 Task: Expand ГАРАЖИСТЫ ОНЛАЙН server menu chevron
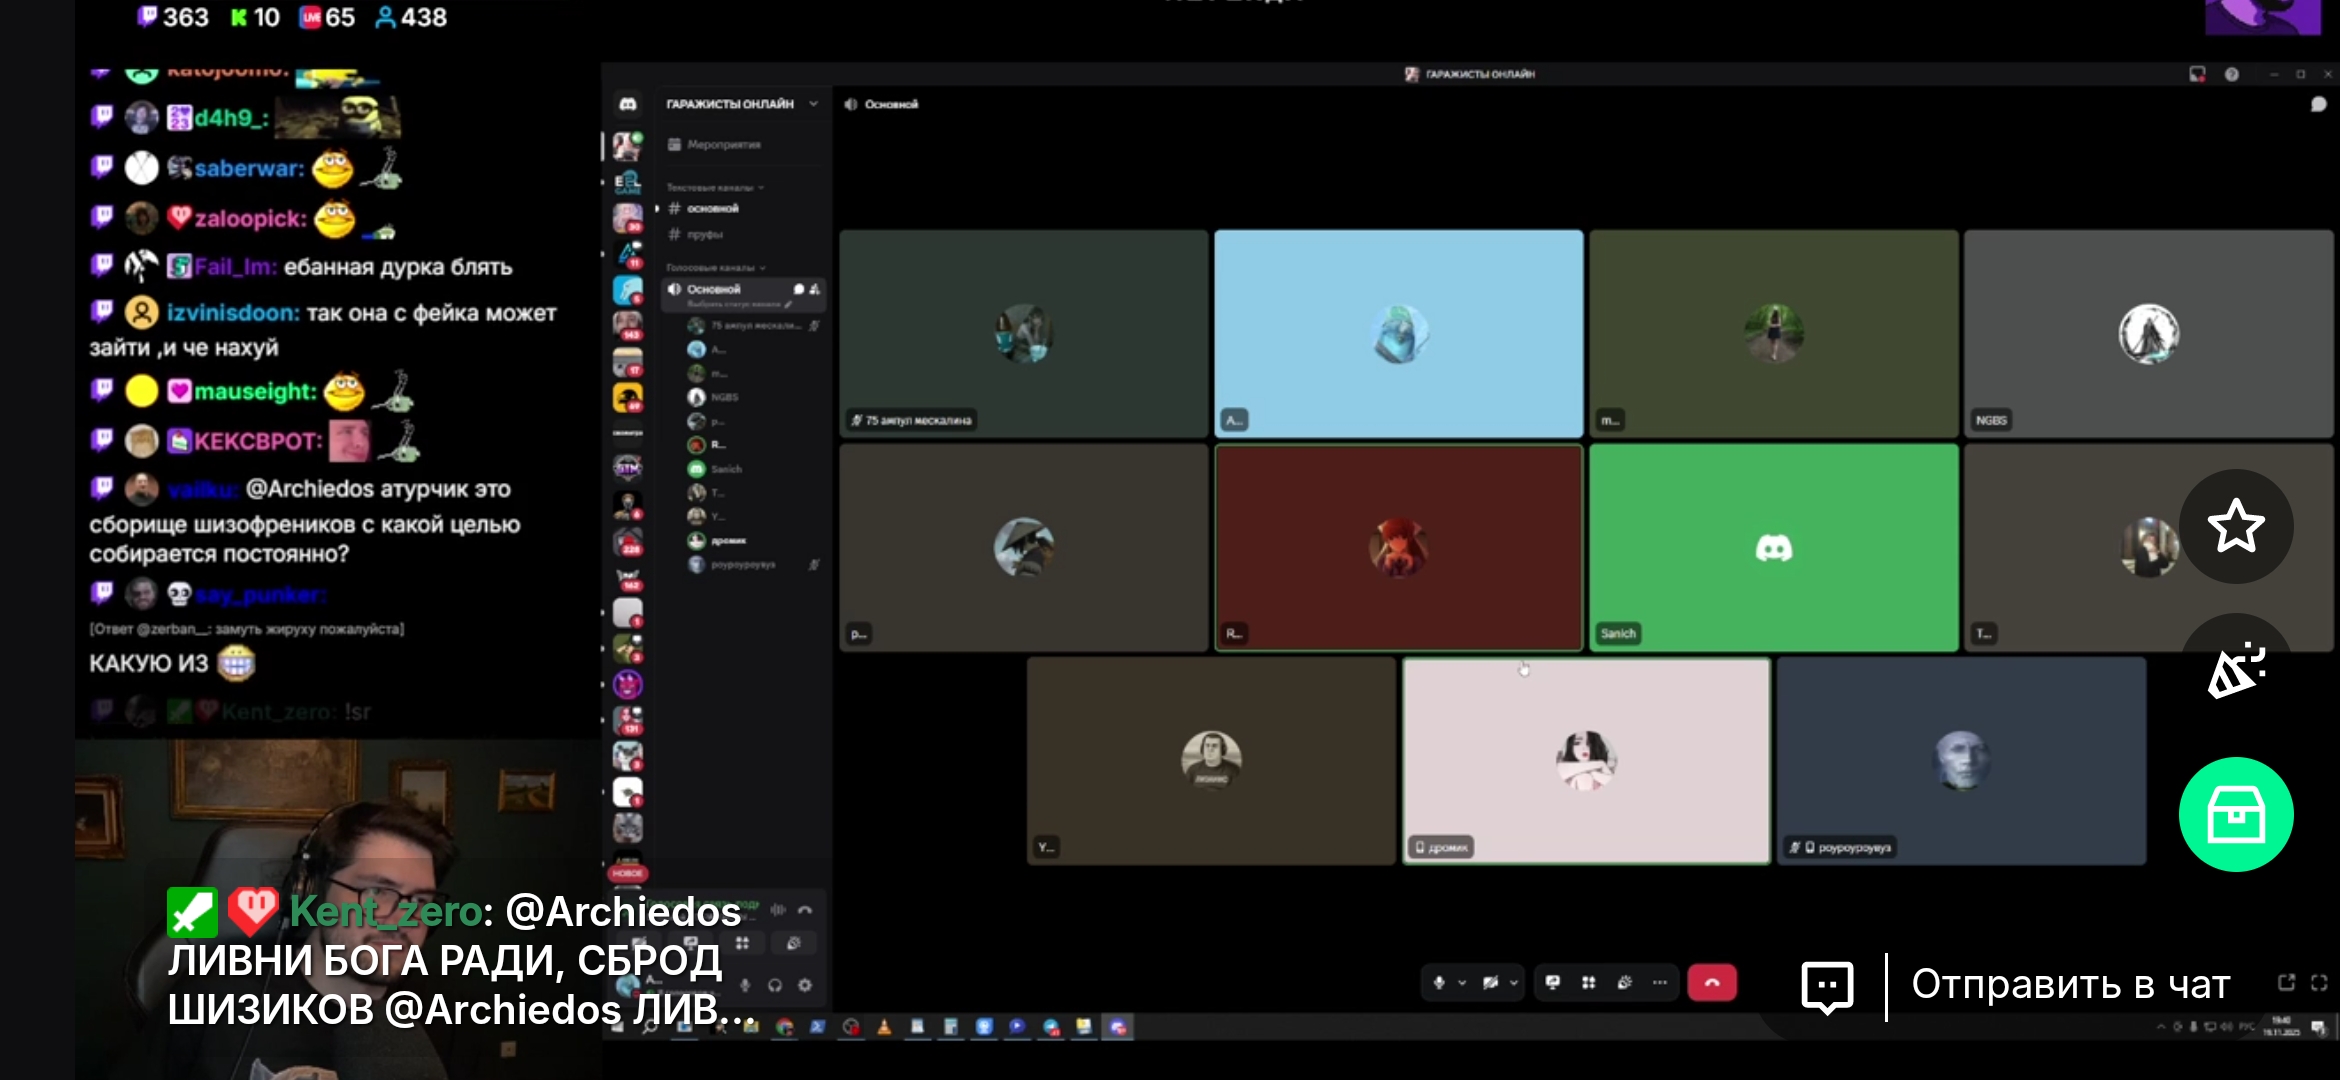[x=813, y=104]
